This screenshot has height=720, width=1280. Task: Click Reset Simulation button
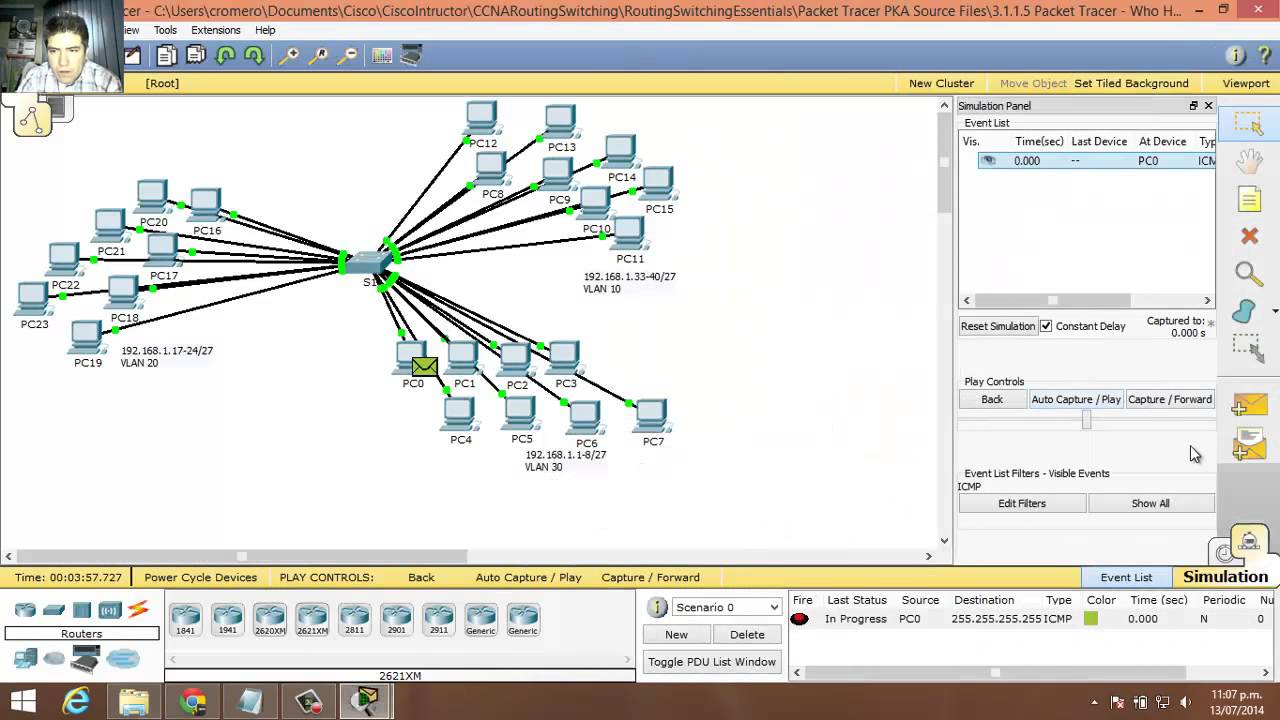(x=998, y=326)
